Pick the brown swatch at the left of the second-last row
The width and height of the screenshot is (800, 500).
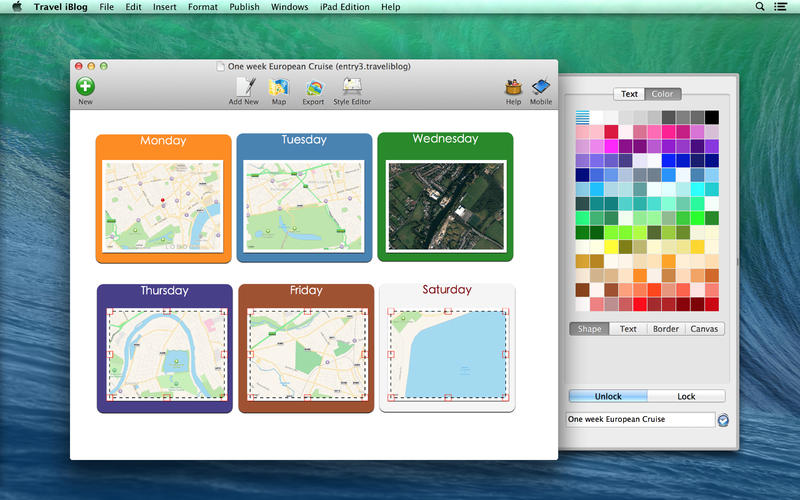point(582,290)
